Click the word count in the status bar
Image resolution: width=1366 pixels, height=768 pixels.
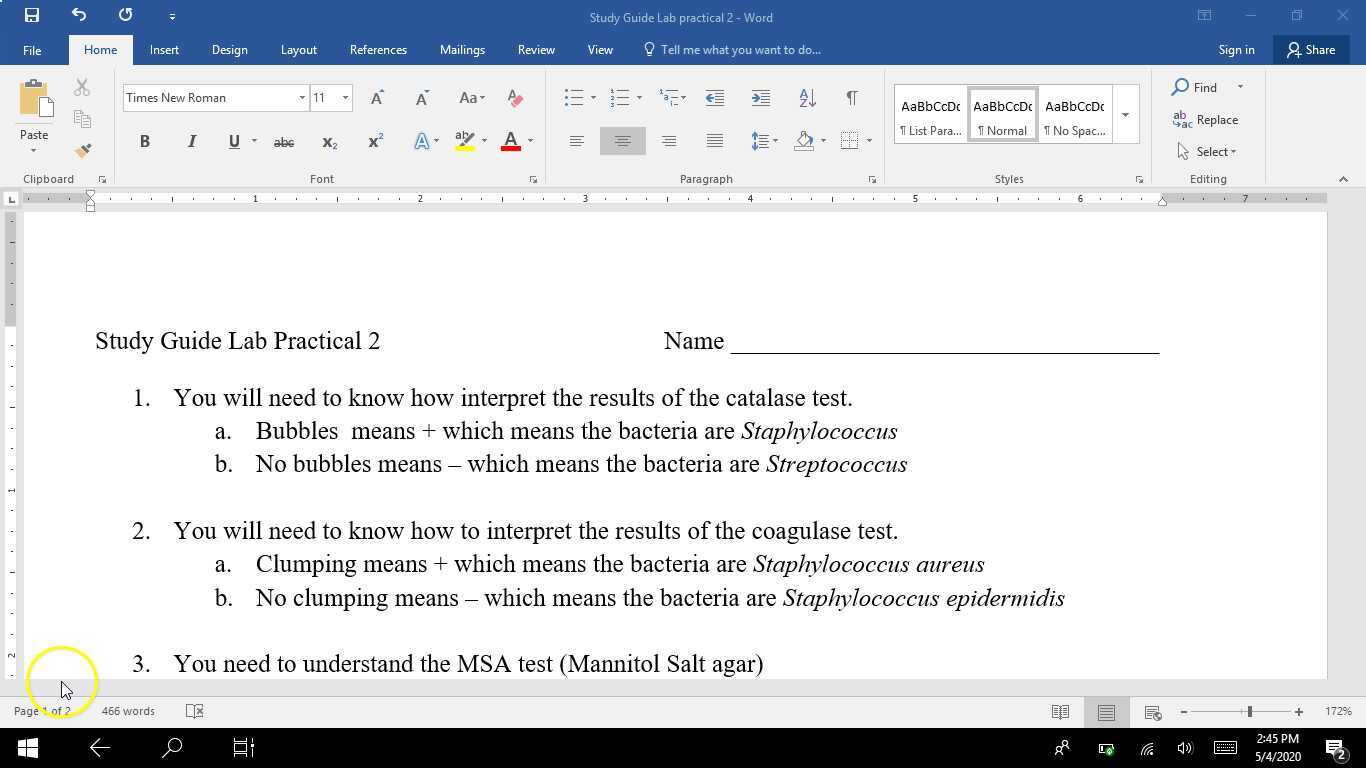(x=128, y=710)
